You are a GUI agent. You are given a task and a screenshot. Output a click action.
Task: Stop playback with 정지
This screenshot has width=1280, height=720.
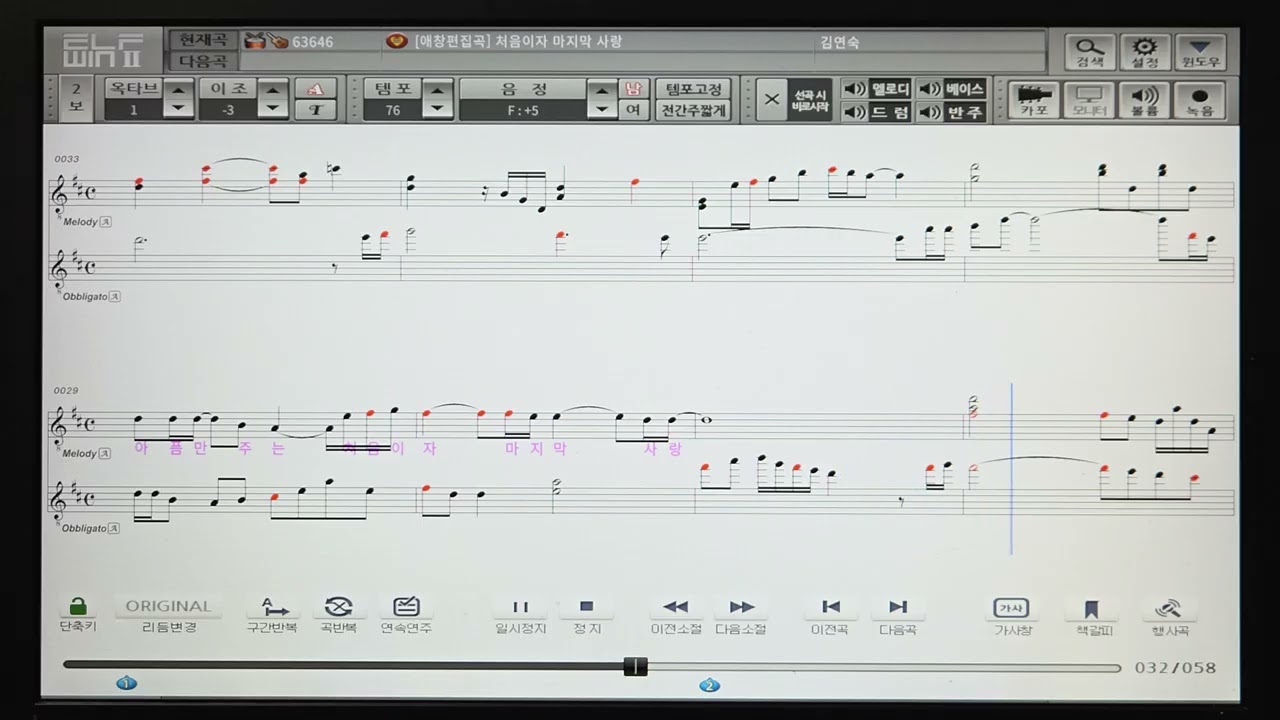point(587,615)
